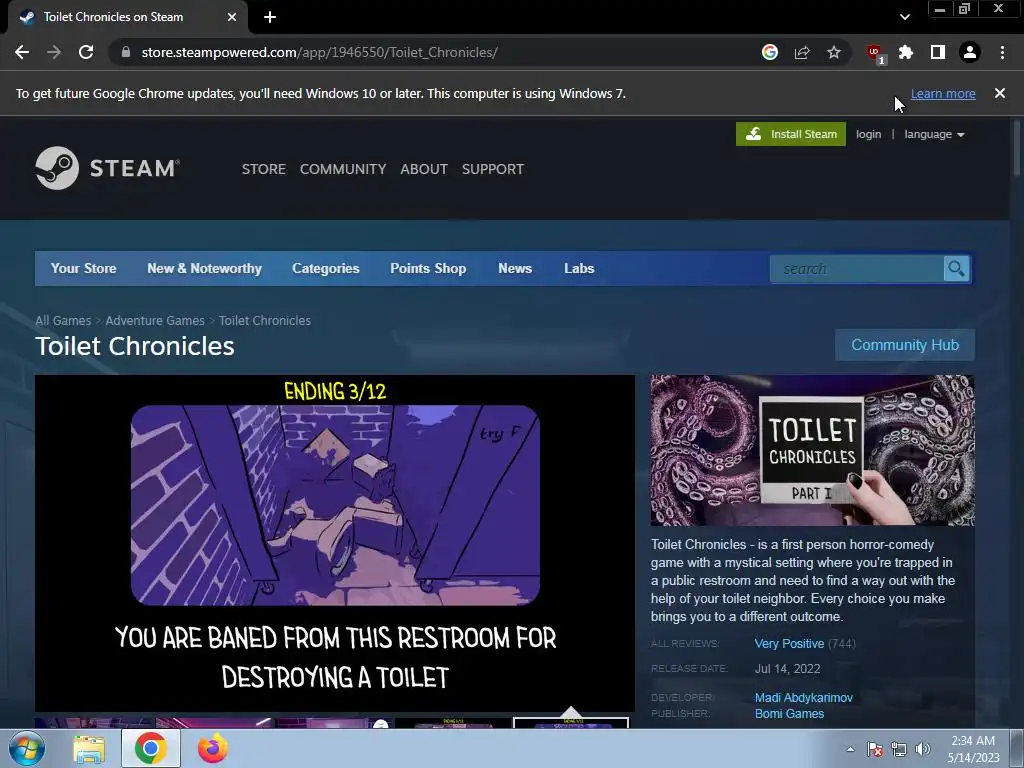Open the Points Shop tab
Screen dimensions: 1024x768
(428, 268)
